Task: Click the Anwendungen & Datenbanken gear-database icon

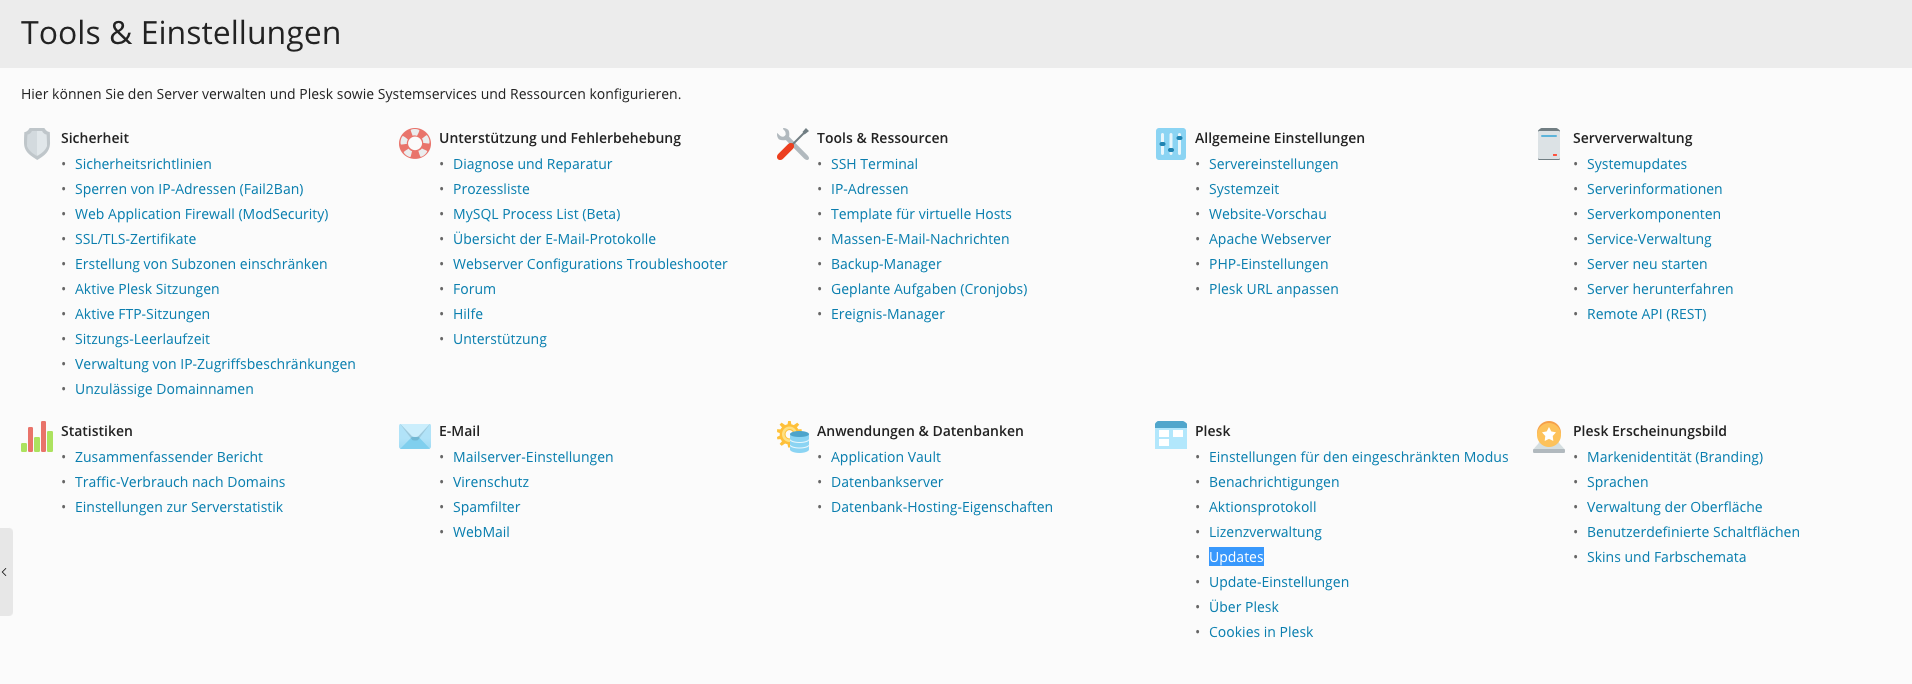Action: [x=793, y=437]
